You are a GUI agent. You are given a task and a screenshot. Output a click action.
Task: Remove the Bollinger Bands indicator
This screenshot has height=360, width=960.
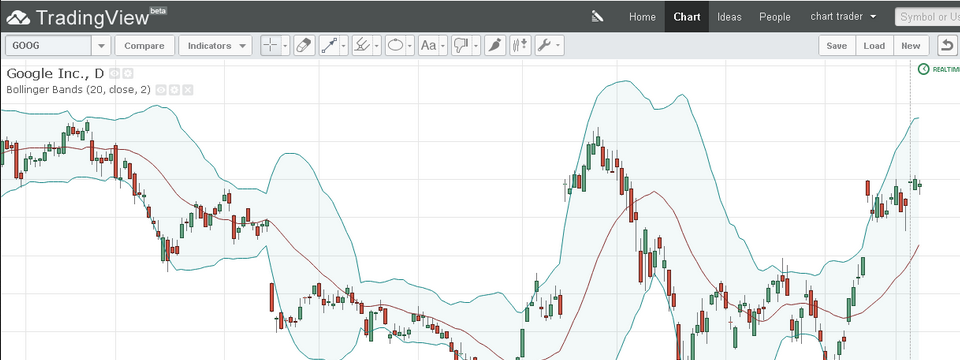coord(188,90)
